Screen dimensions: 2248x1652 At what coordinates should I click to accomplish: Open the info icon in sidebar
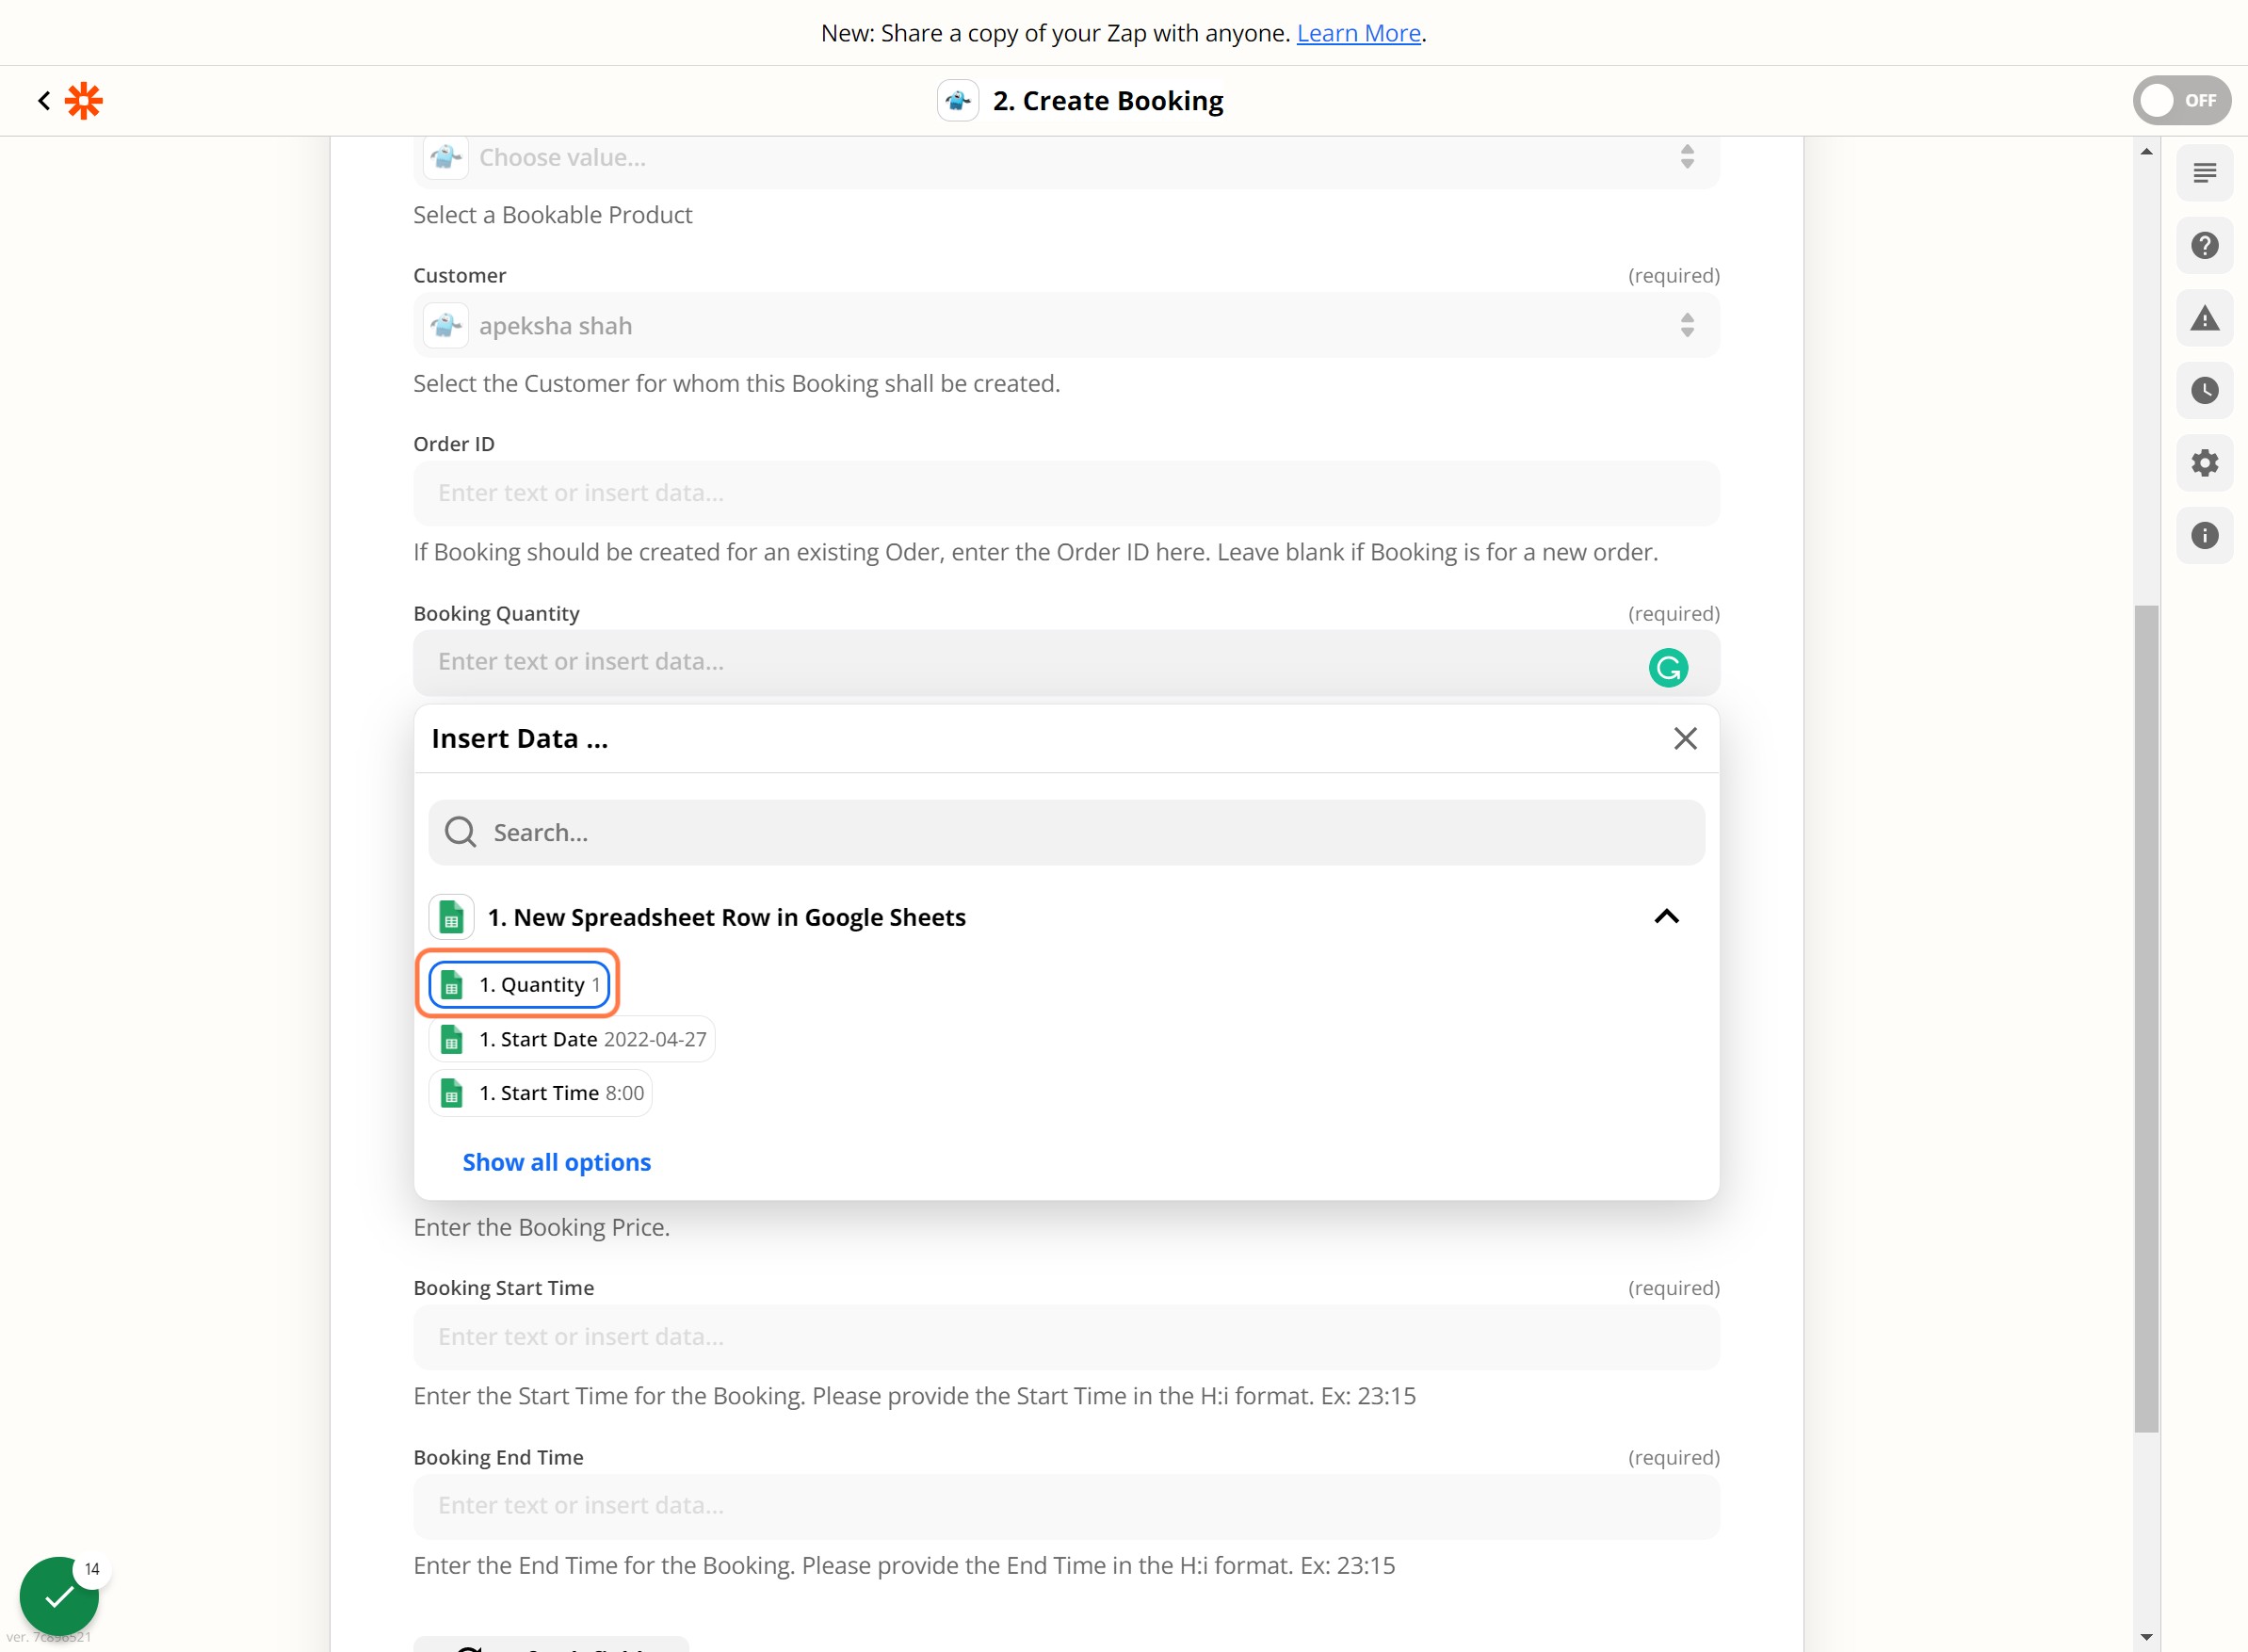2204,536
